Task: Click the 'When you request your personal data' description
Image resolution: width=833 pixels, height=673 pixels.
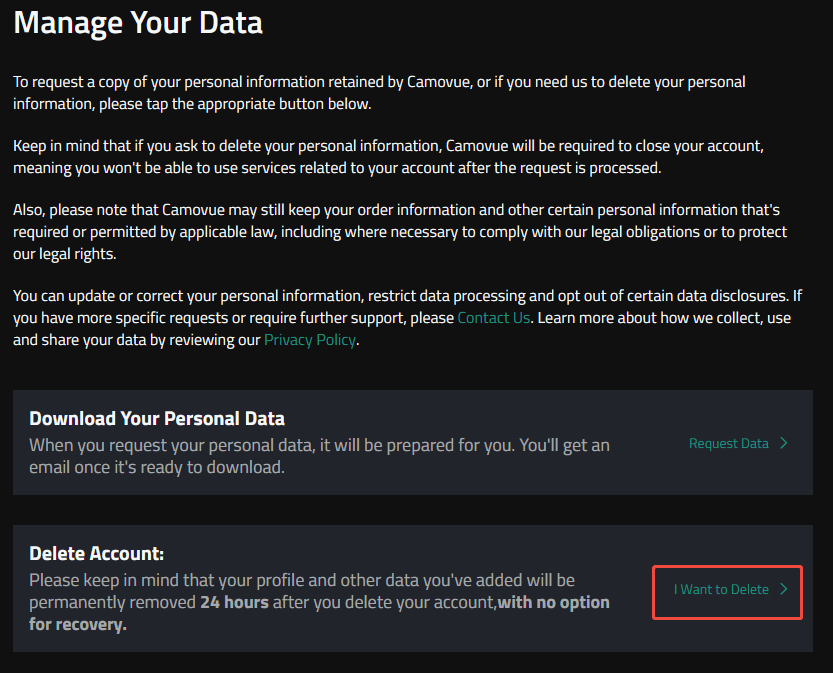Action: (x=319, y=456)
